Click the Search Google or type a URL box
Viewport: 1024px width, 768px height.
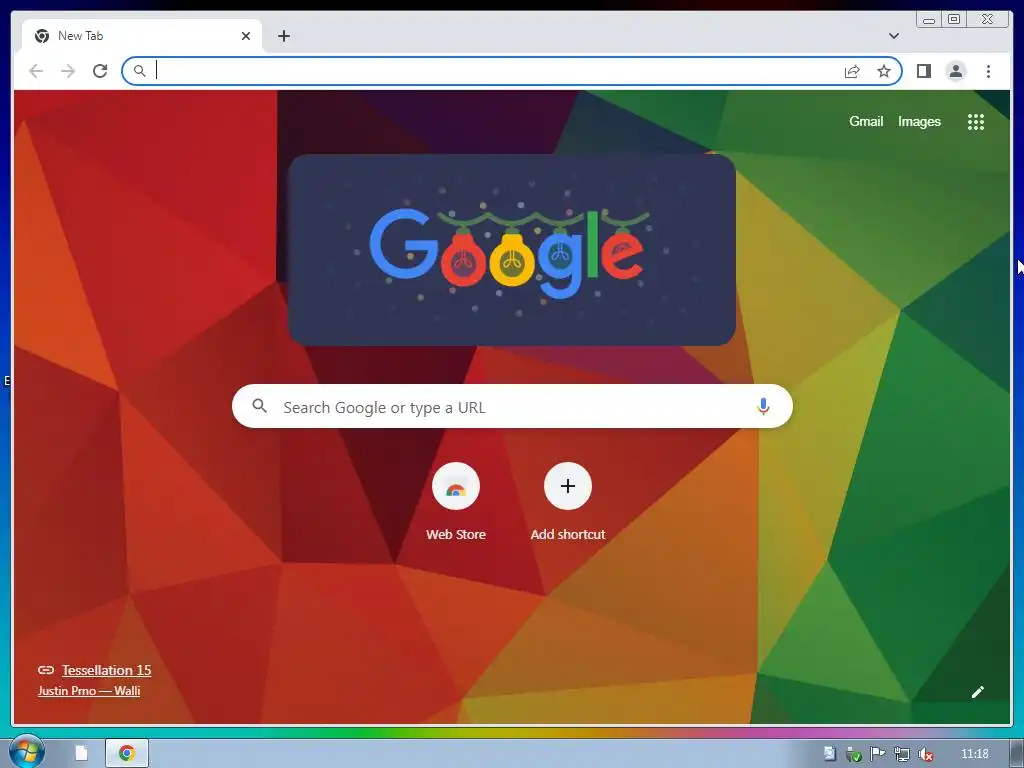[512, 406]
